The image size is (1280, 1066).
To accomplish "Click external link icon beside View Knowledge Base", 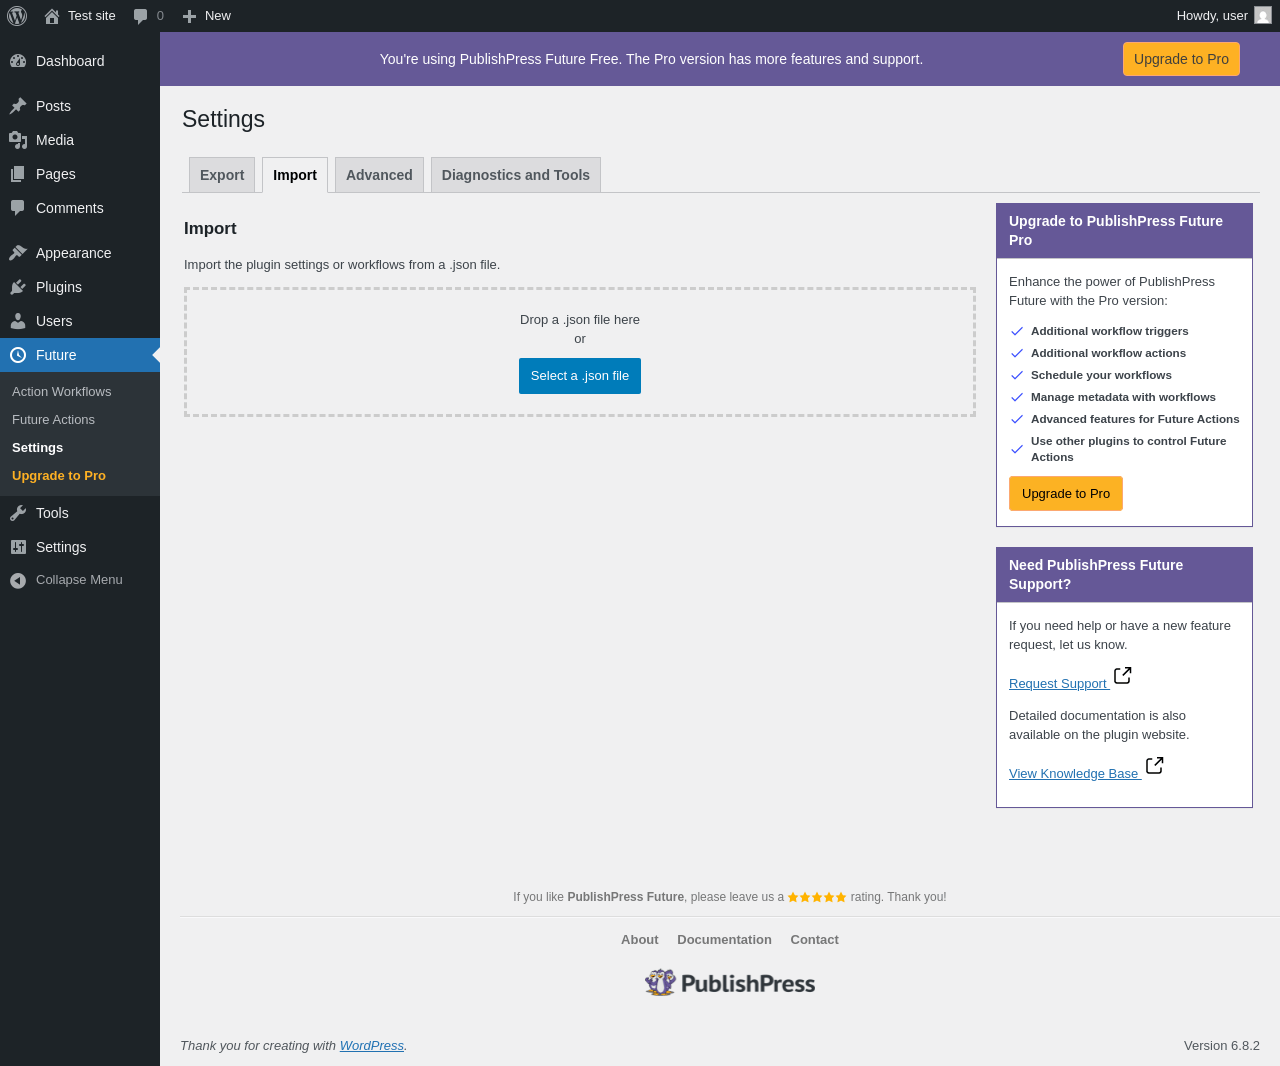I will click(1155, 766).
